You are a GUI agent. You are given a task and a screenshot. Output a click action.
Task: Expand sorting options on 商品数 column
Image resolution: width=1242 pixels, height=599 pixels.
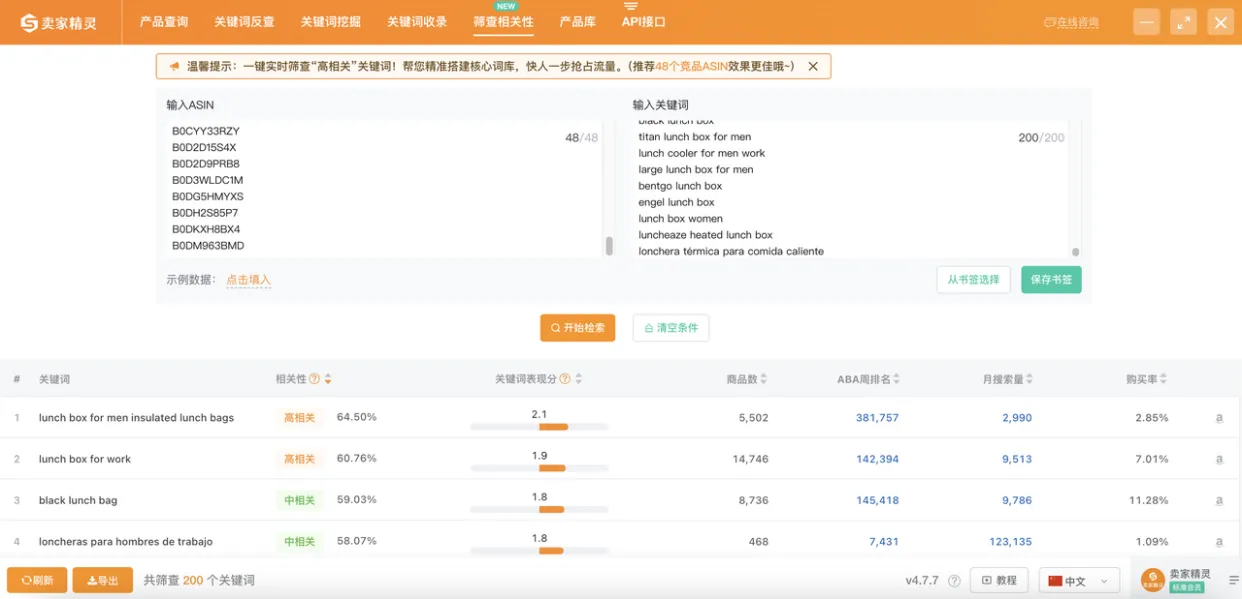click(763, 379)
